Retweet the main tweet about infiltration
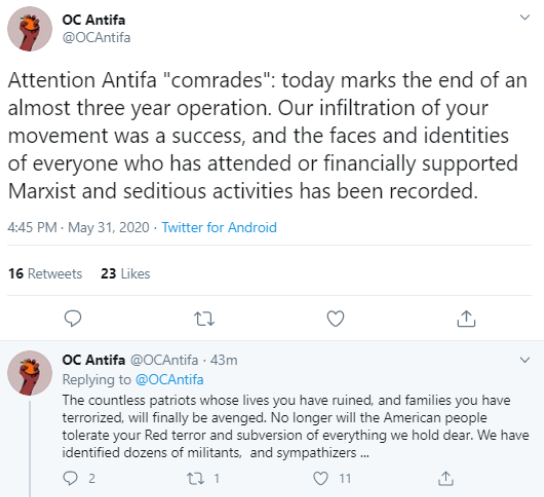 point(204,319)
